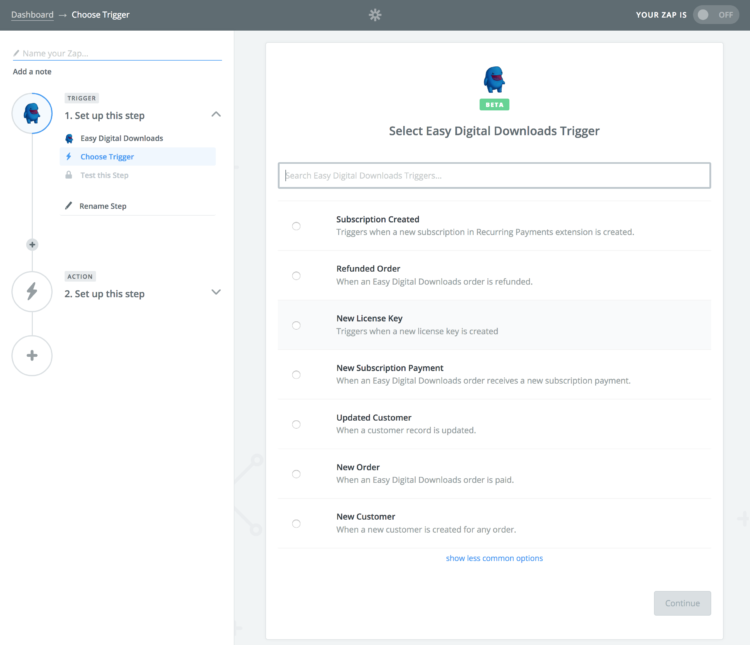
Task: Open '1. Set up this step' heading
Action: pyautogui.click(x=104, y=116)
